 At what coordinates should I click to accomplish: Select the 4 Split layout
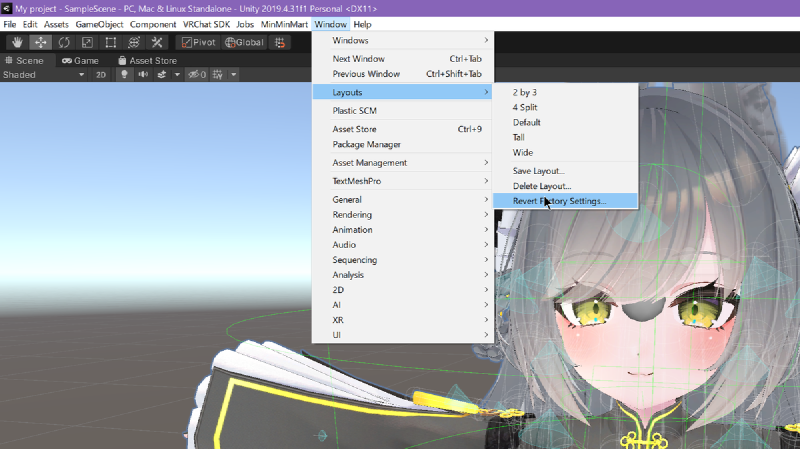565,107
